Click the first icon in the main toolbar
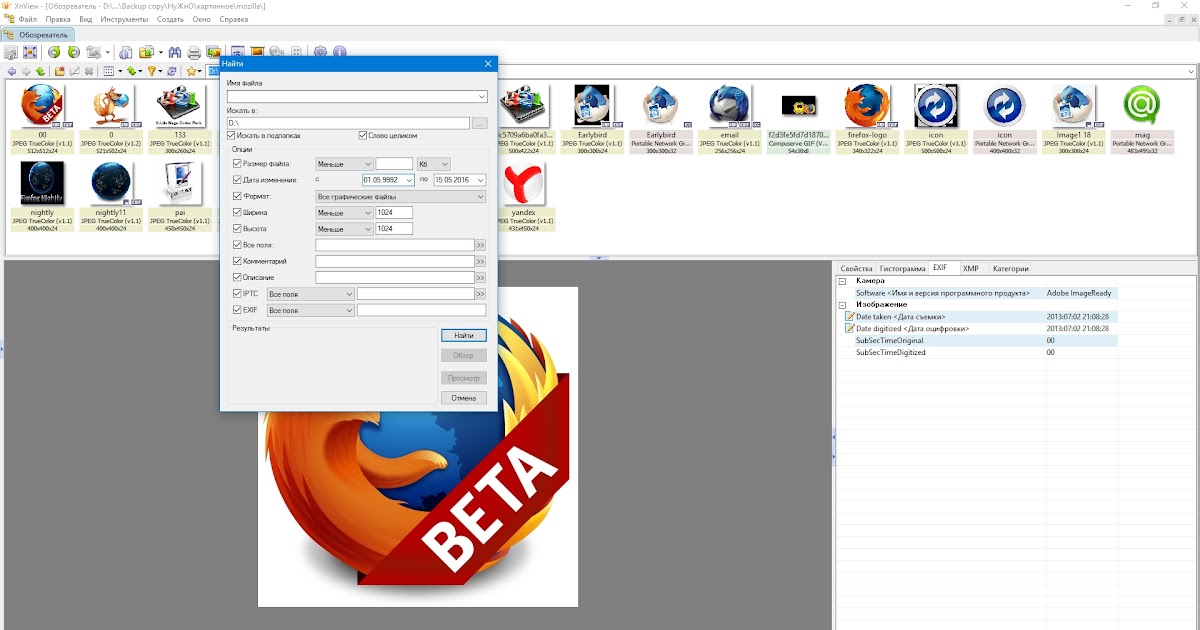1200x630 pixels. pyautogui.click(x=11, y=52)
